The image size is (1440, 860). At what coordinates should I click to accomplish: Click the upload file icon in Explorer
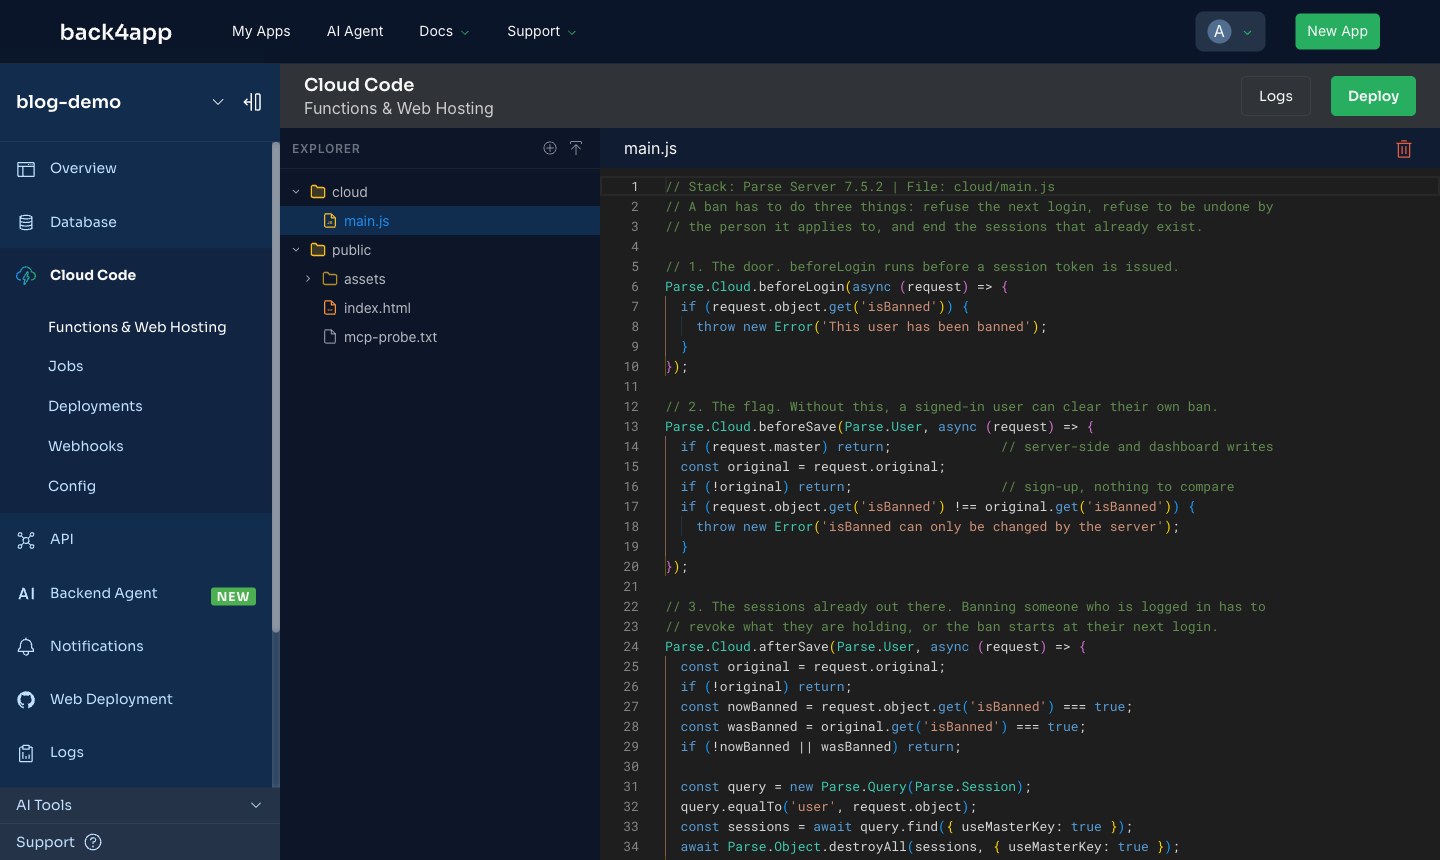coord(576,148)
